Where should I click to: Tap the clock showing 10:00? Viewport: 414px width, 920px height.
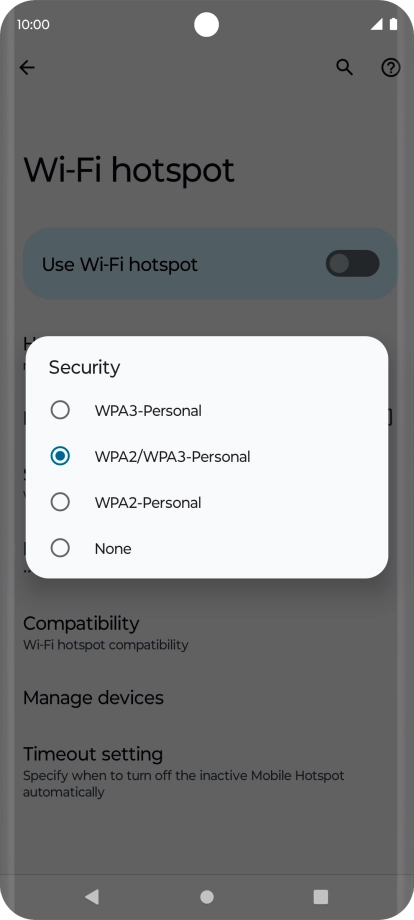(33, 25)
